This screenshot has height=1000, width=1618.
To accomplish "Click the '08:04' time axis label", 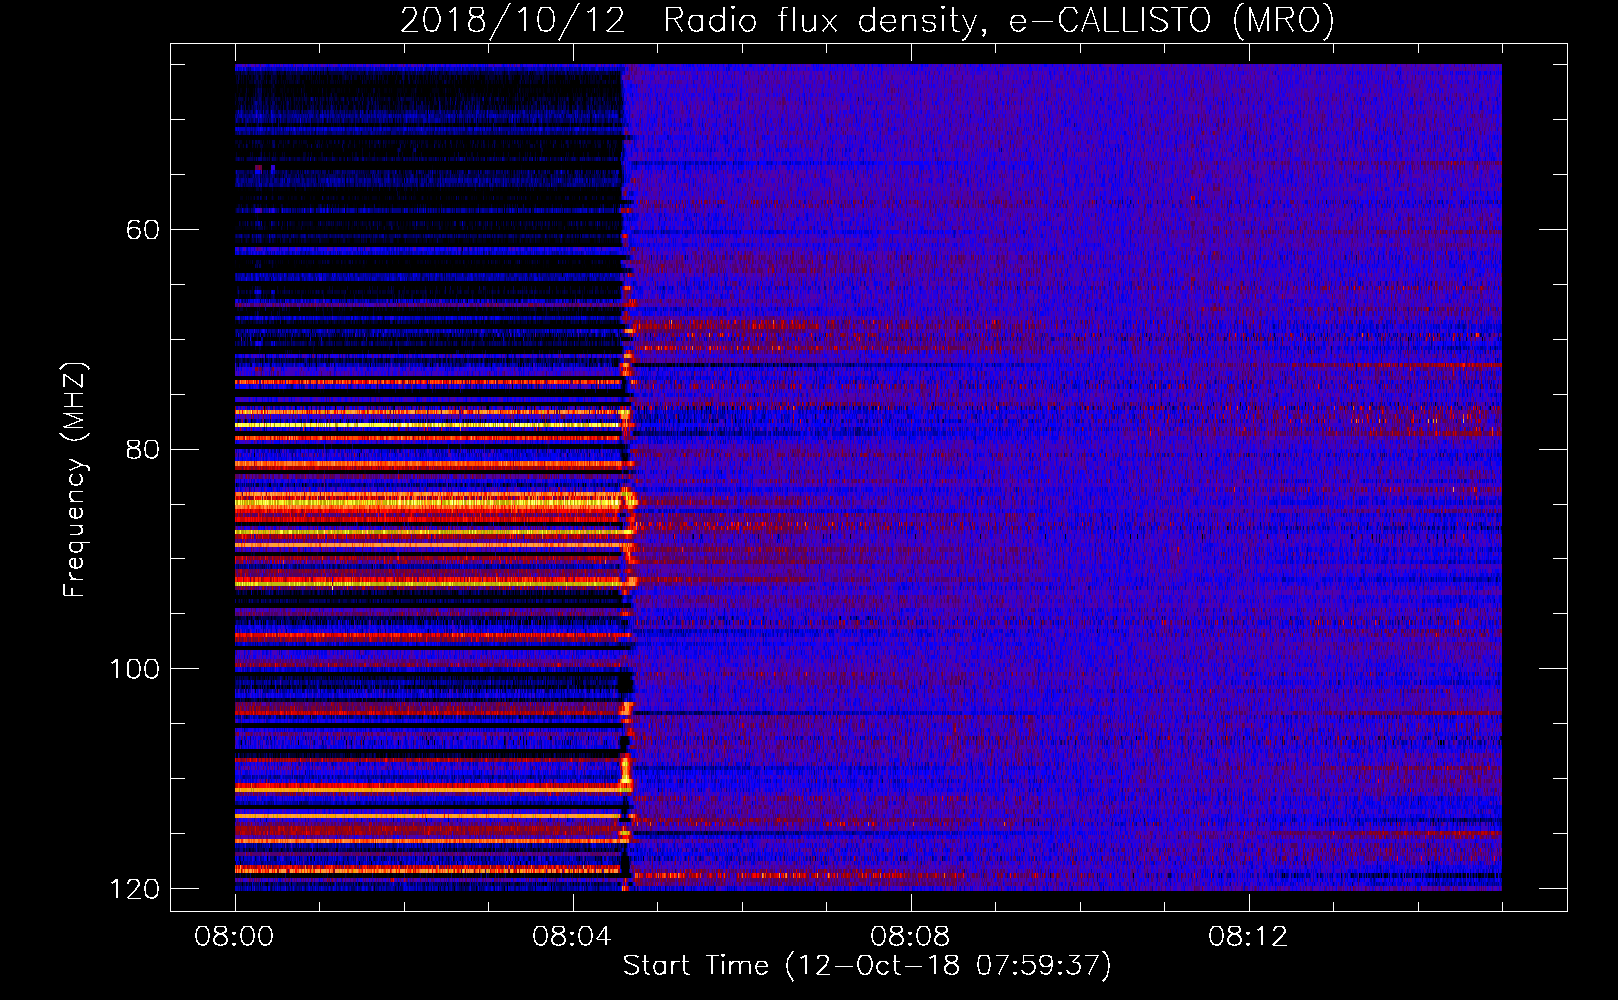I will click(x=572, y=937).
